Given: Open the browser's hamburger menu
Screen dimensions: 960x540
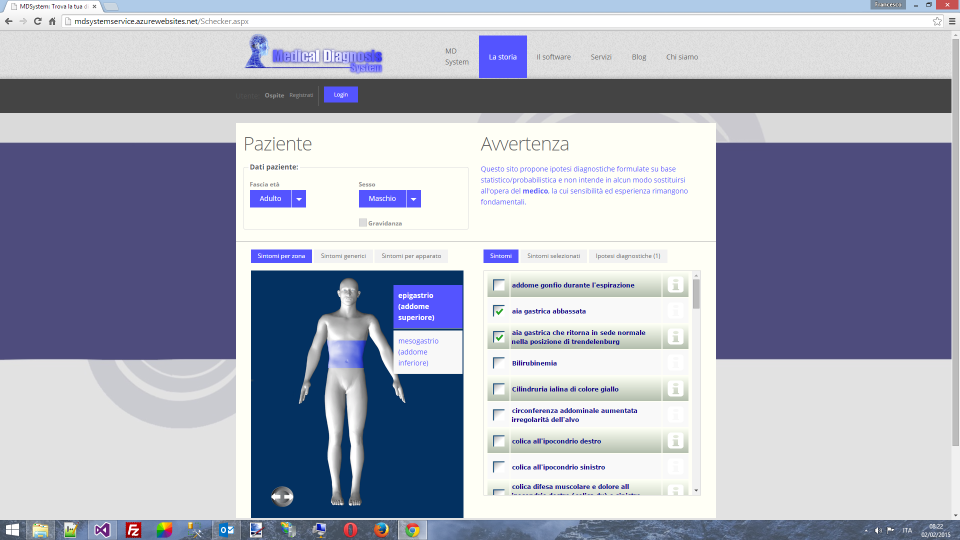Looking at the screenshot, I should click(951, 20).
